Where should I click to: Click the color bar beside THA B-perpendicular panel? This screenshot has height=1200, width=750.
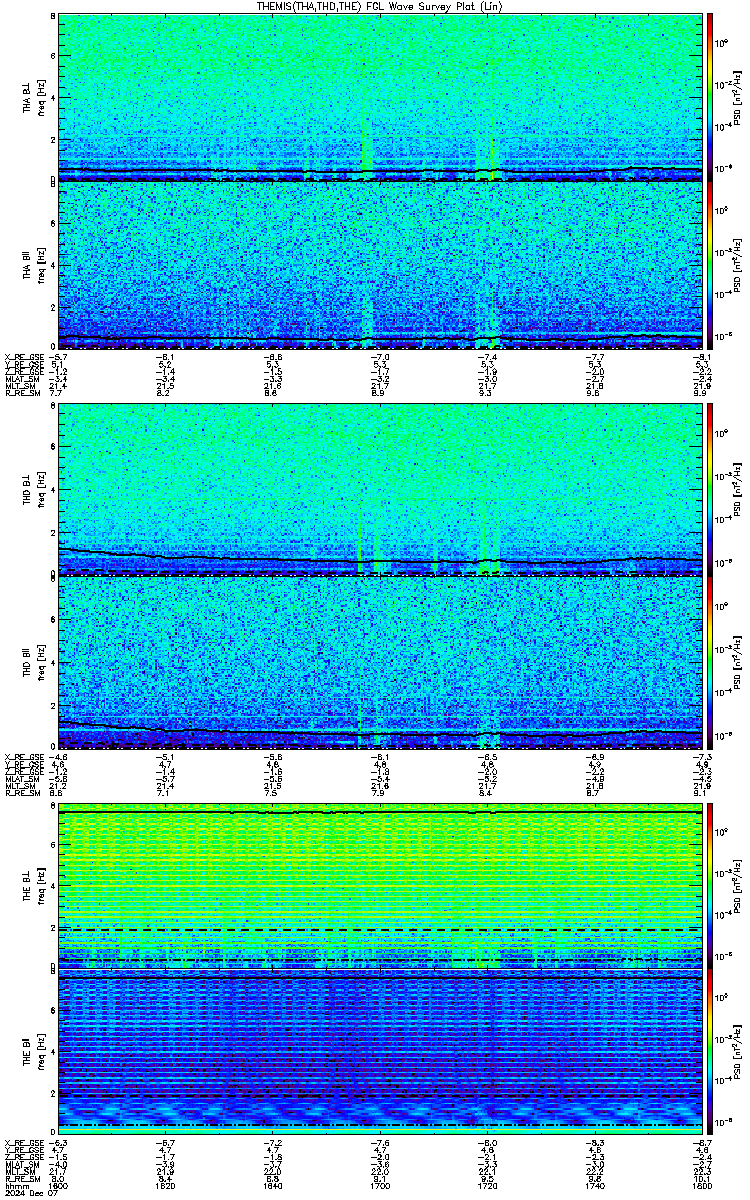(x=711, y=97)
